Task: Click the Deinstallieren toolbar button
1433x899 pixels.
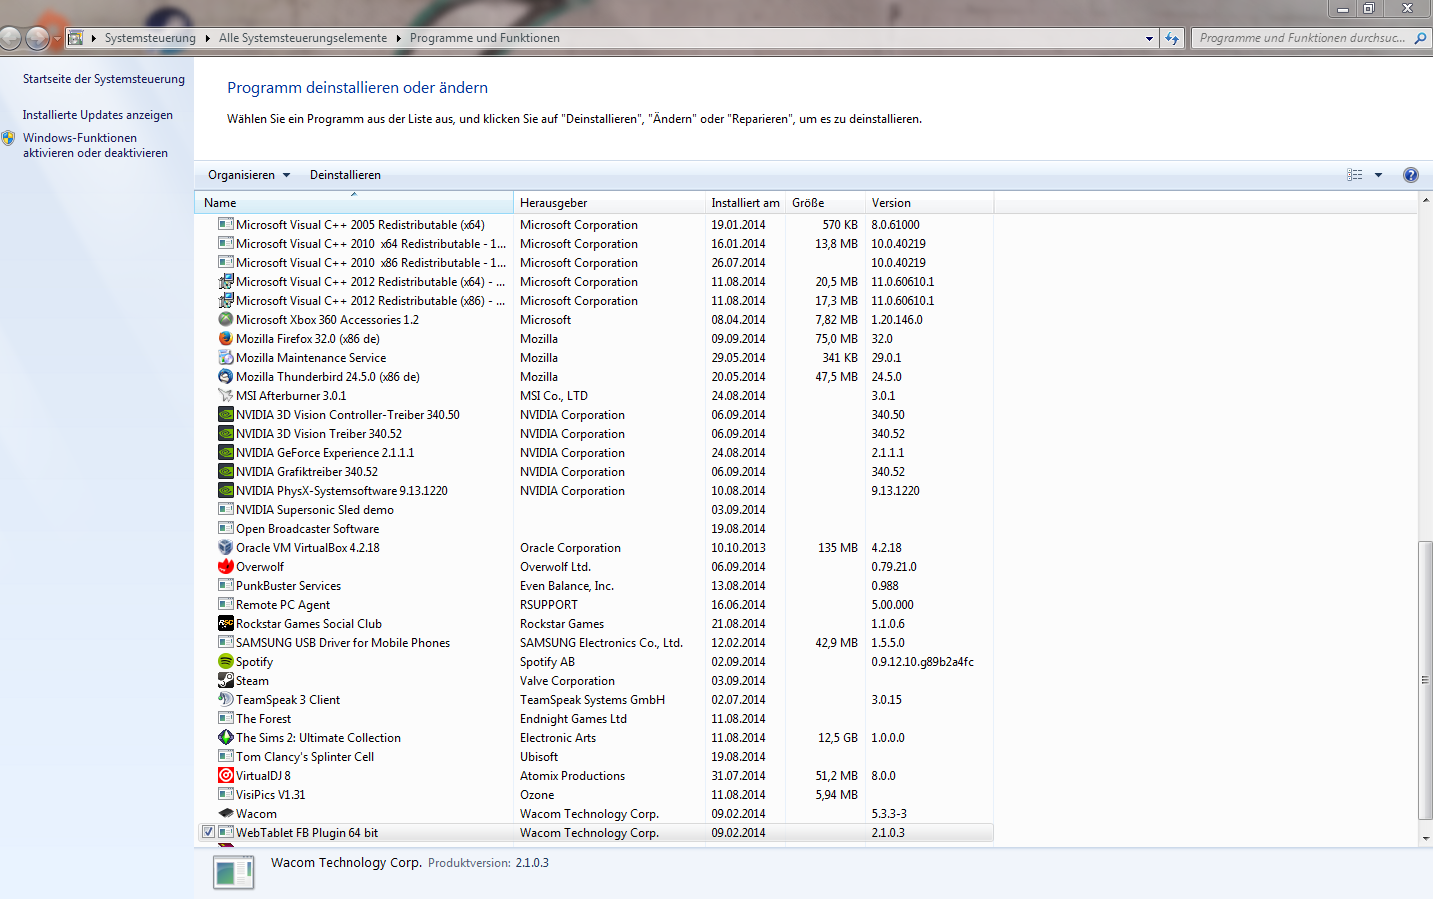Action: click(x=345, y=175)
